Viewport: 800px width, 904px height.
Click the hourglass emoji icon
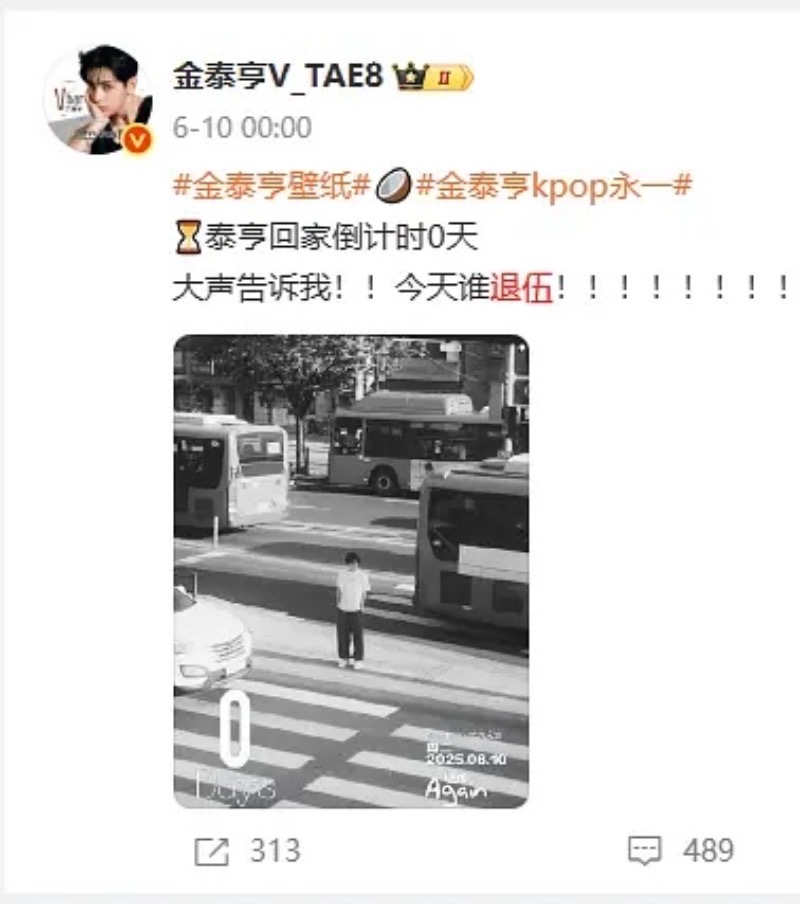pos(188,237)
